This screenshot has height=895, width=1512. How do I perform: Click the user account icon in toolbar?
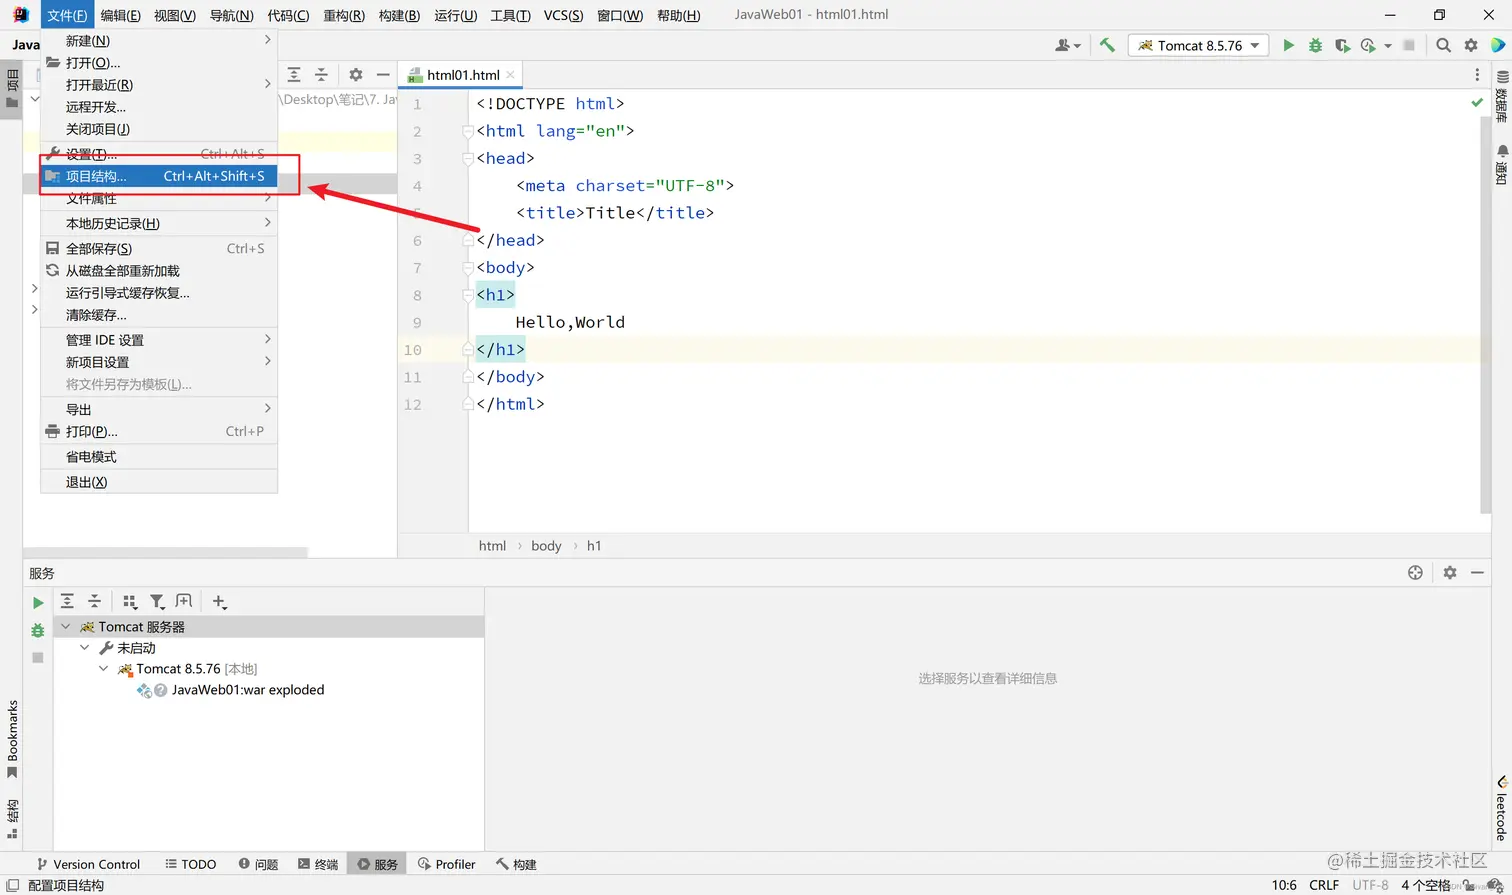tap(1067, 45)
